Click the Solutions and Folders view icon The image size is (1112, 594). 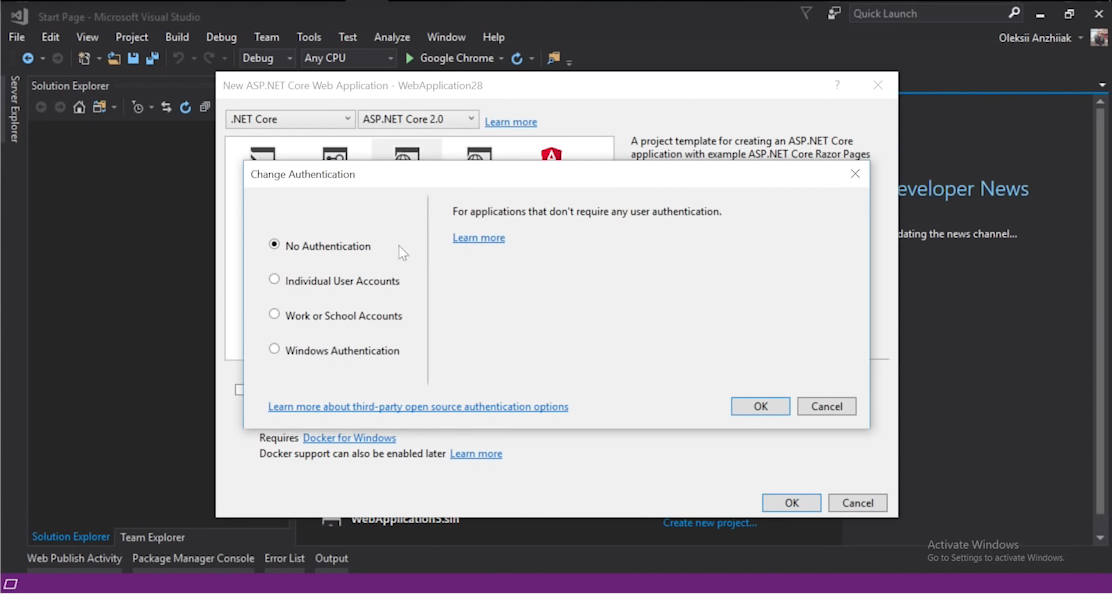click(x=99, y=107)
